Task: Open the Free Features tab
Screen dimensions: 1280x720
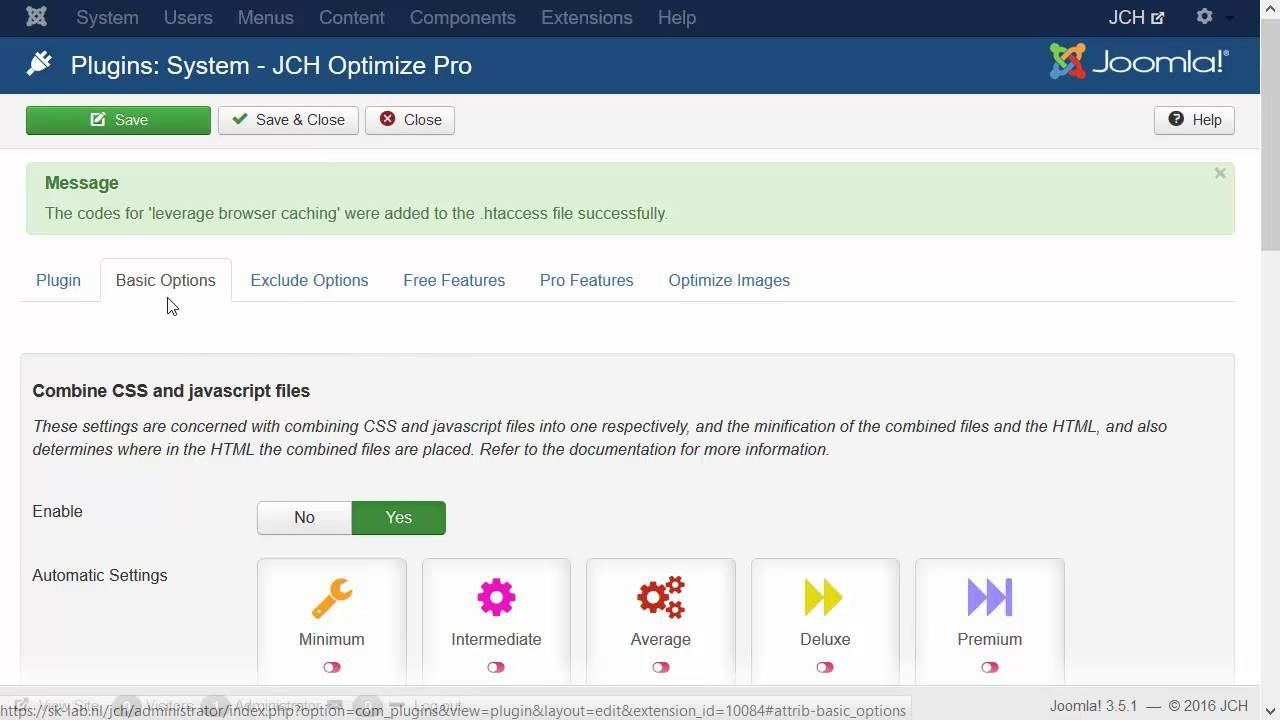Action: [454, 280]
